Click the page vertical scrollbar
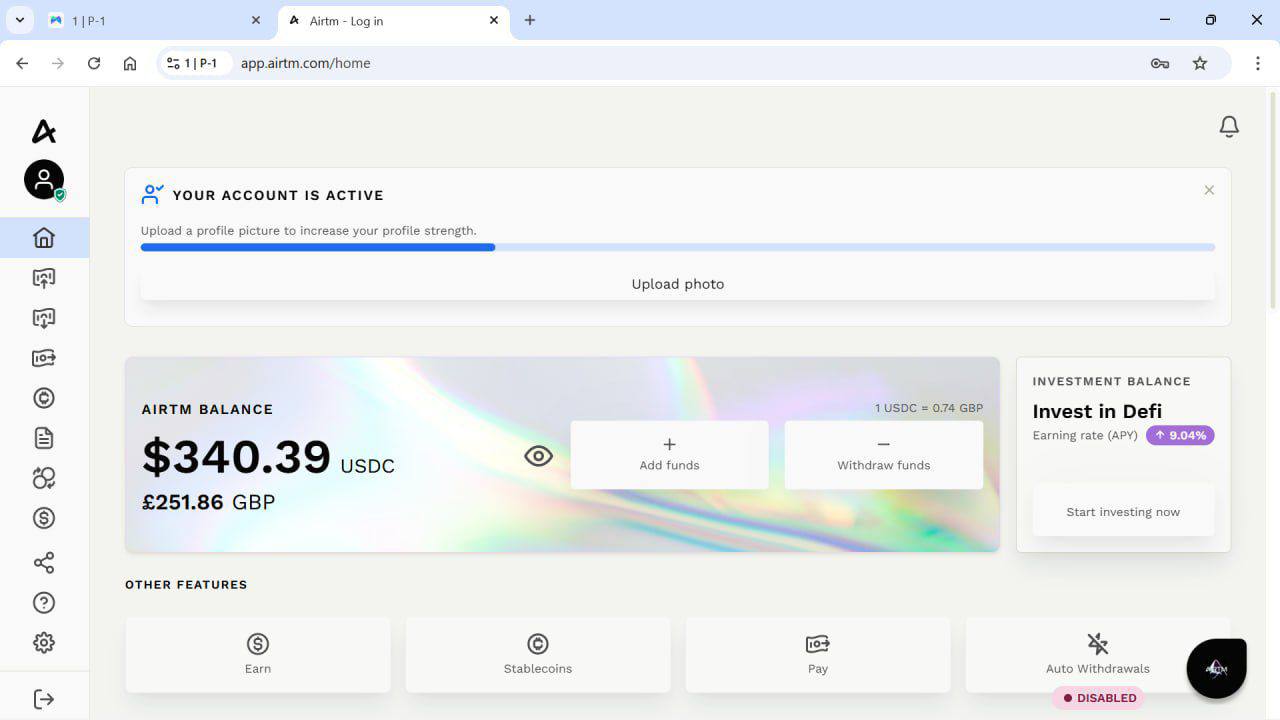 tap(1273, 200)
